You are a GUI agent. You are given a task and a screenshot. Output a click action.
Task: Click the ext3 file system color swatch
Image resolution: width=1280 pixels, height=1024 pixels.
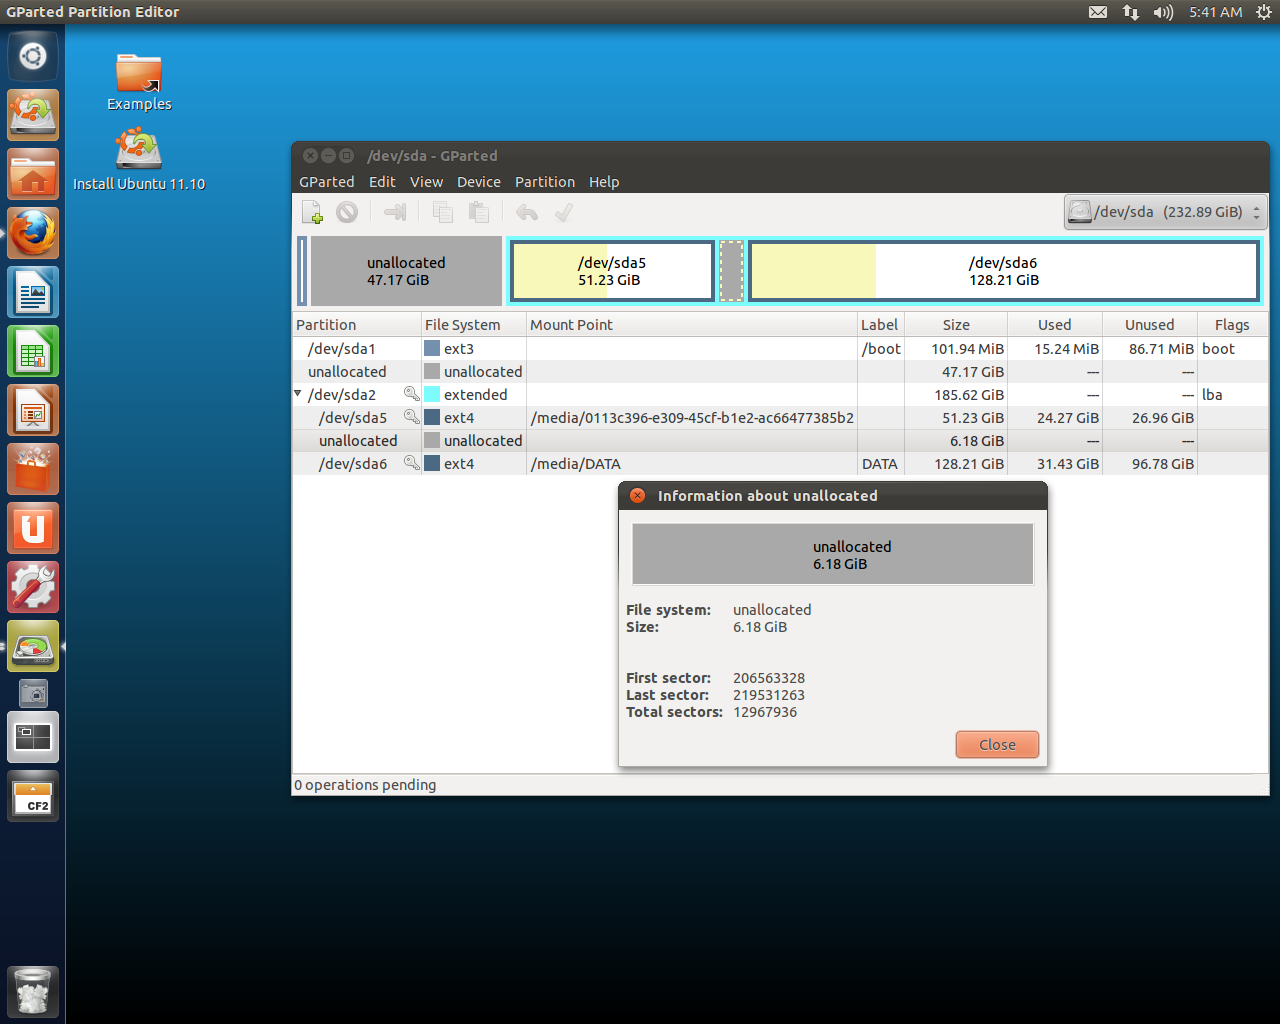(432, 349)
